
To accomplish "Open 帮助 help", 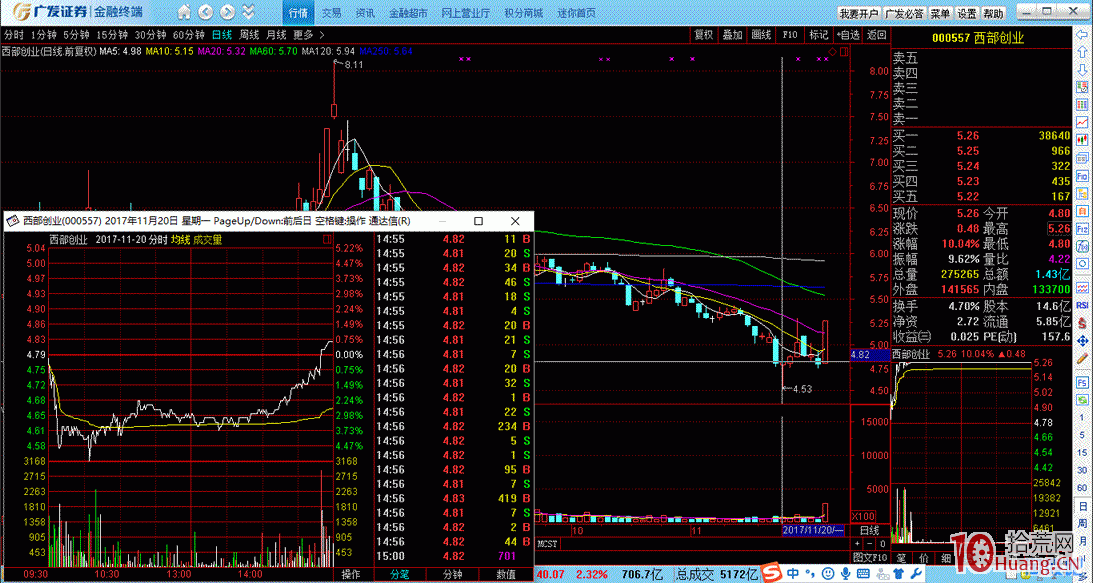I will coord(993,14).
